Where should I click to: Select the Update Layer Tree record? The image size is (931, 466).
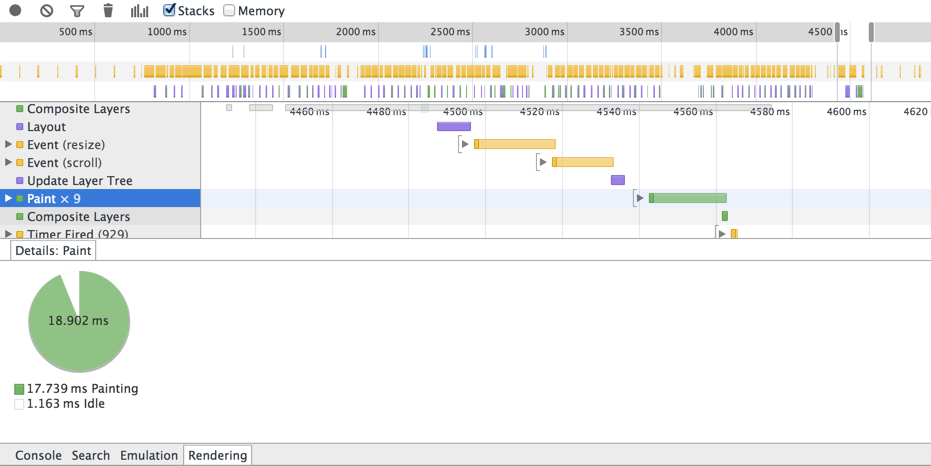(79, 181)
